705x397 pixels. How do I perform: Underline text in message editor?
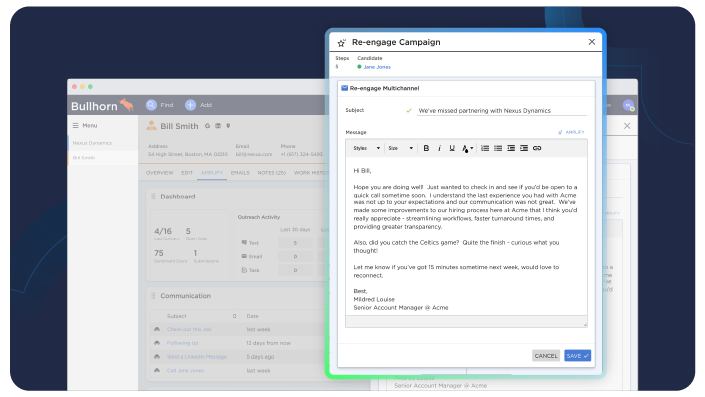tap(452, 148)
